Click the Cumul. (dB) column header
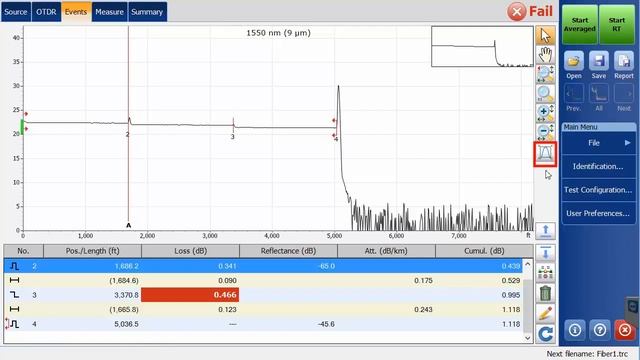 tap(484, 251)
